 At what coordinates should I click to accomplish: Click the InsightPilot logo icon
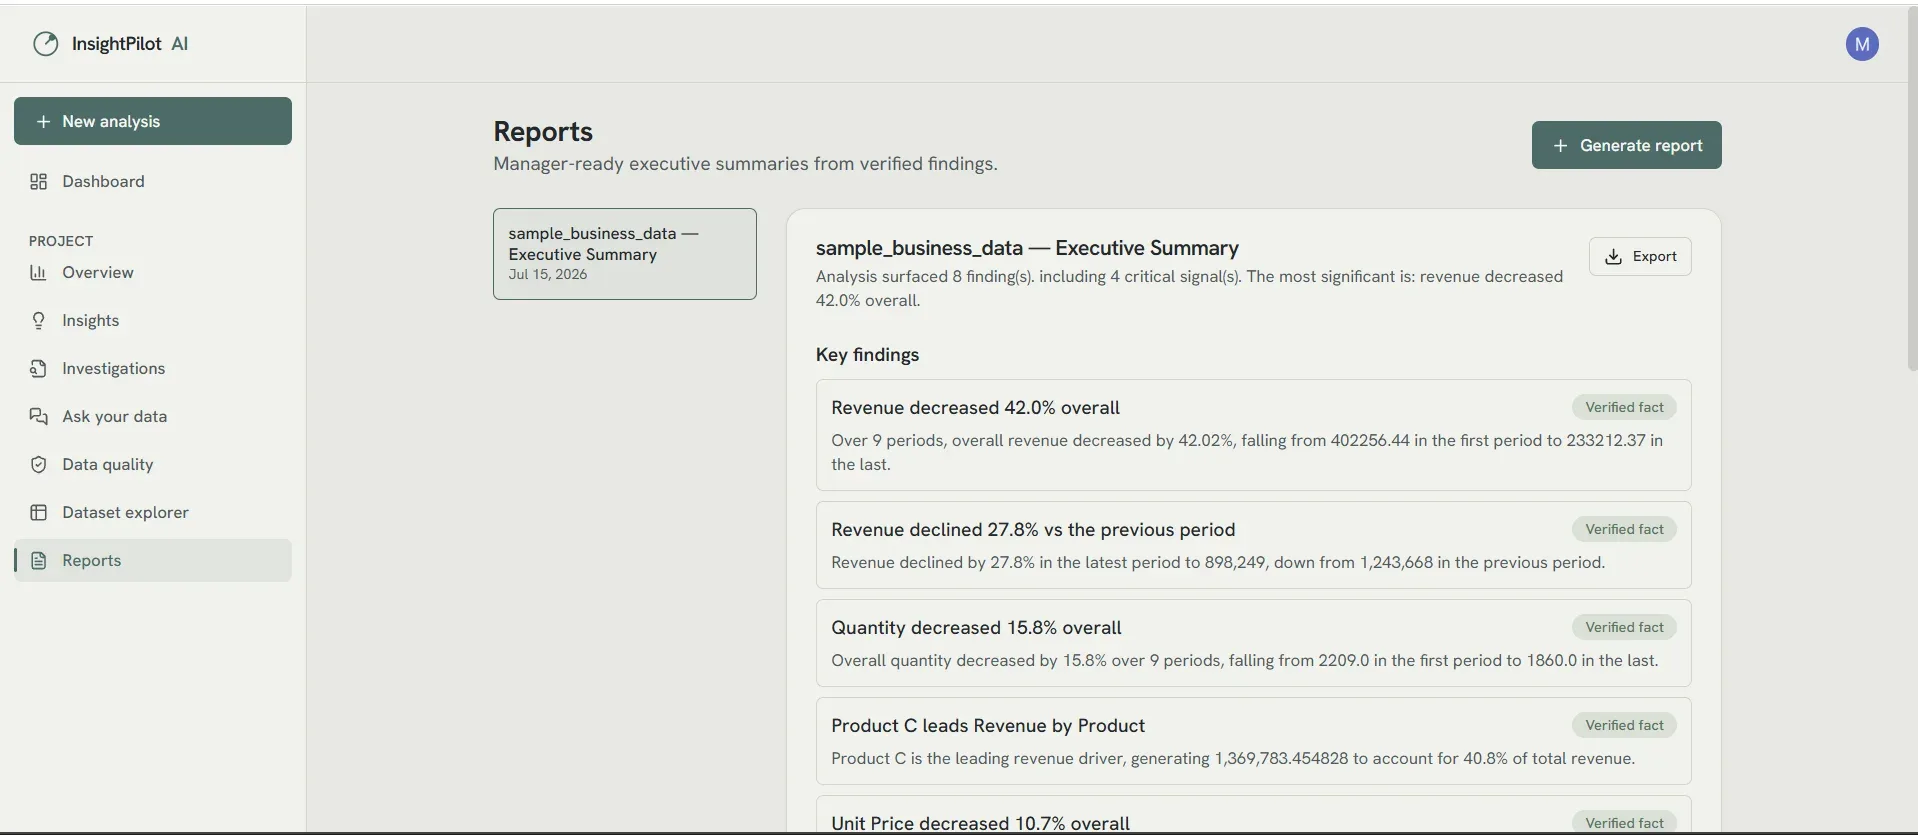46,44
